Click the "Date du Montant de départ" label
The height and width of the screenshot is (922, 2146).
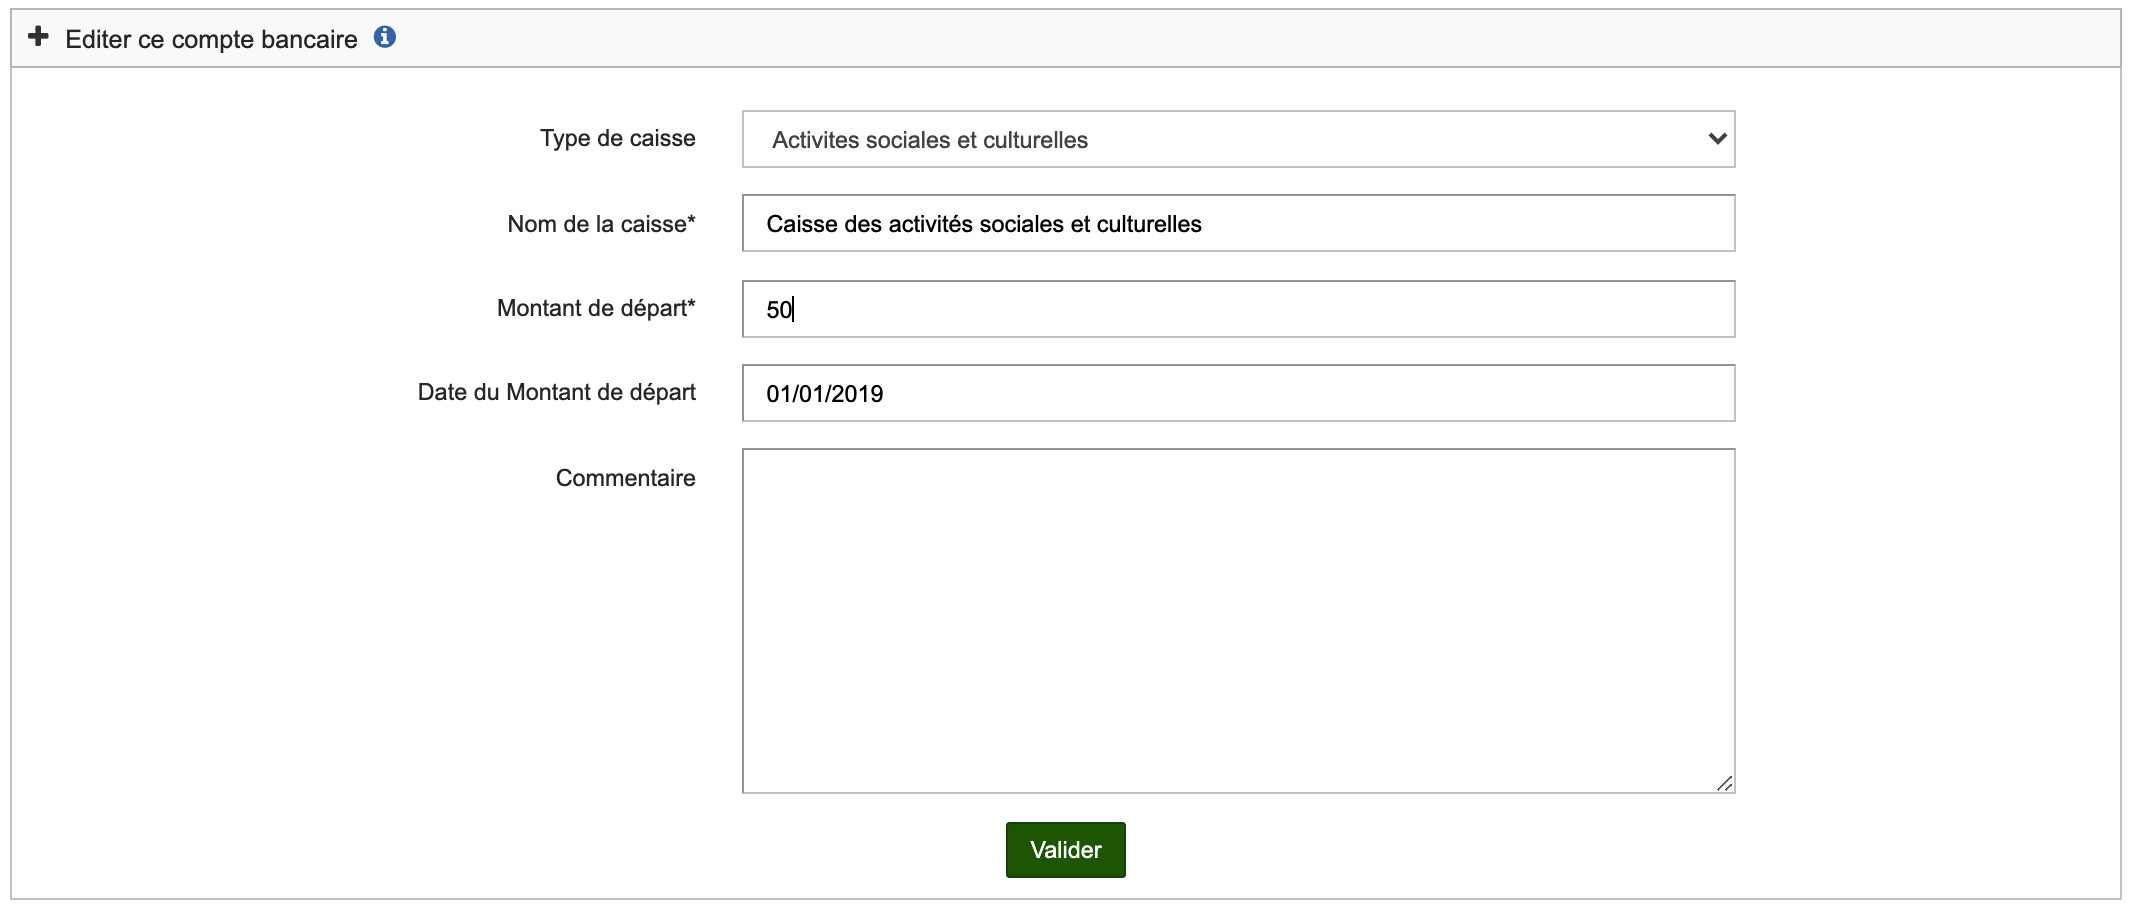tap(556, 392)
